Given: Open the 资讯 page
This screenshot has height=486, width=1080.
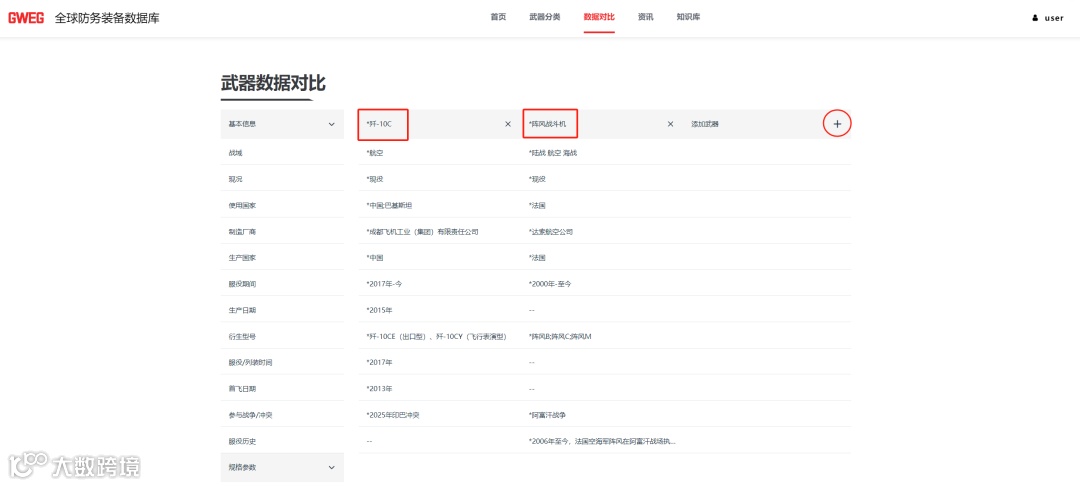Looking at the screenshot, I should click(x=645, y=17).
